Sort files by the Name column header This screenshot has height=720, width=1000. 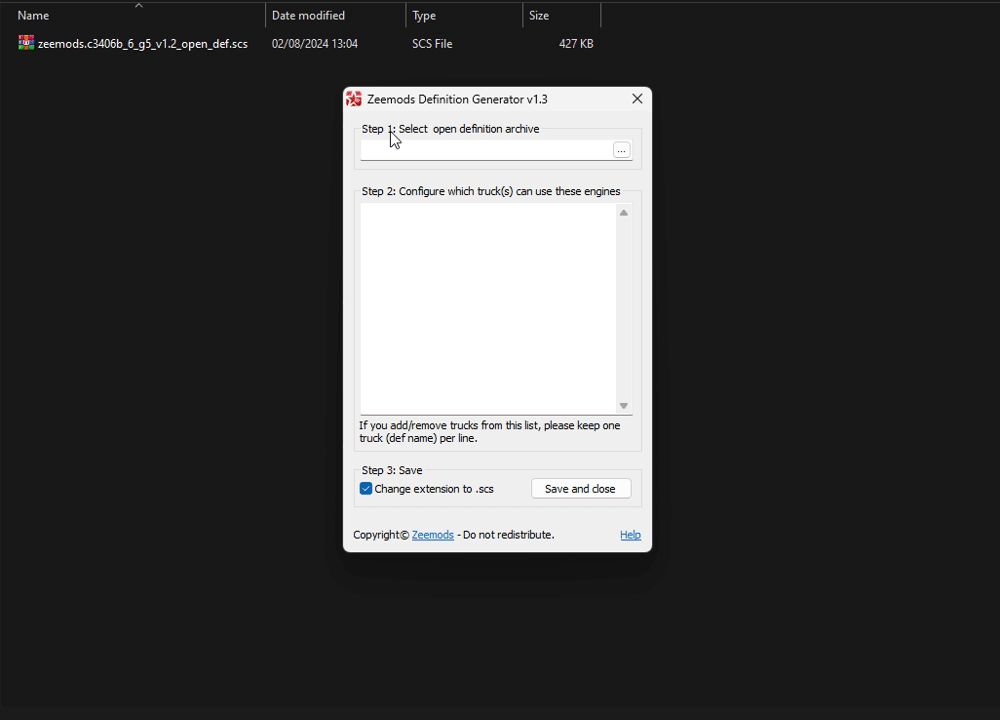coord(33,15)
